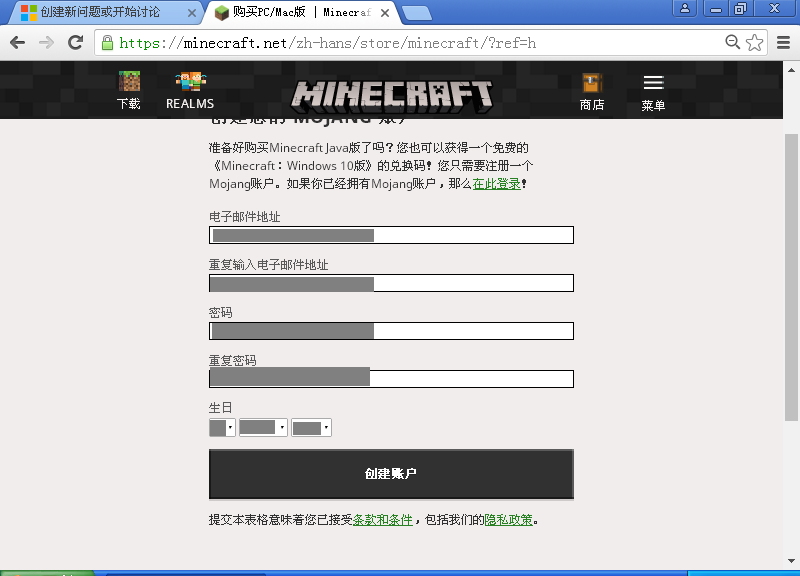Open the REALMS characters icon

pos(190,81)
